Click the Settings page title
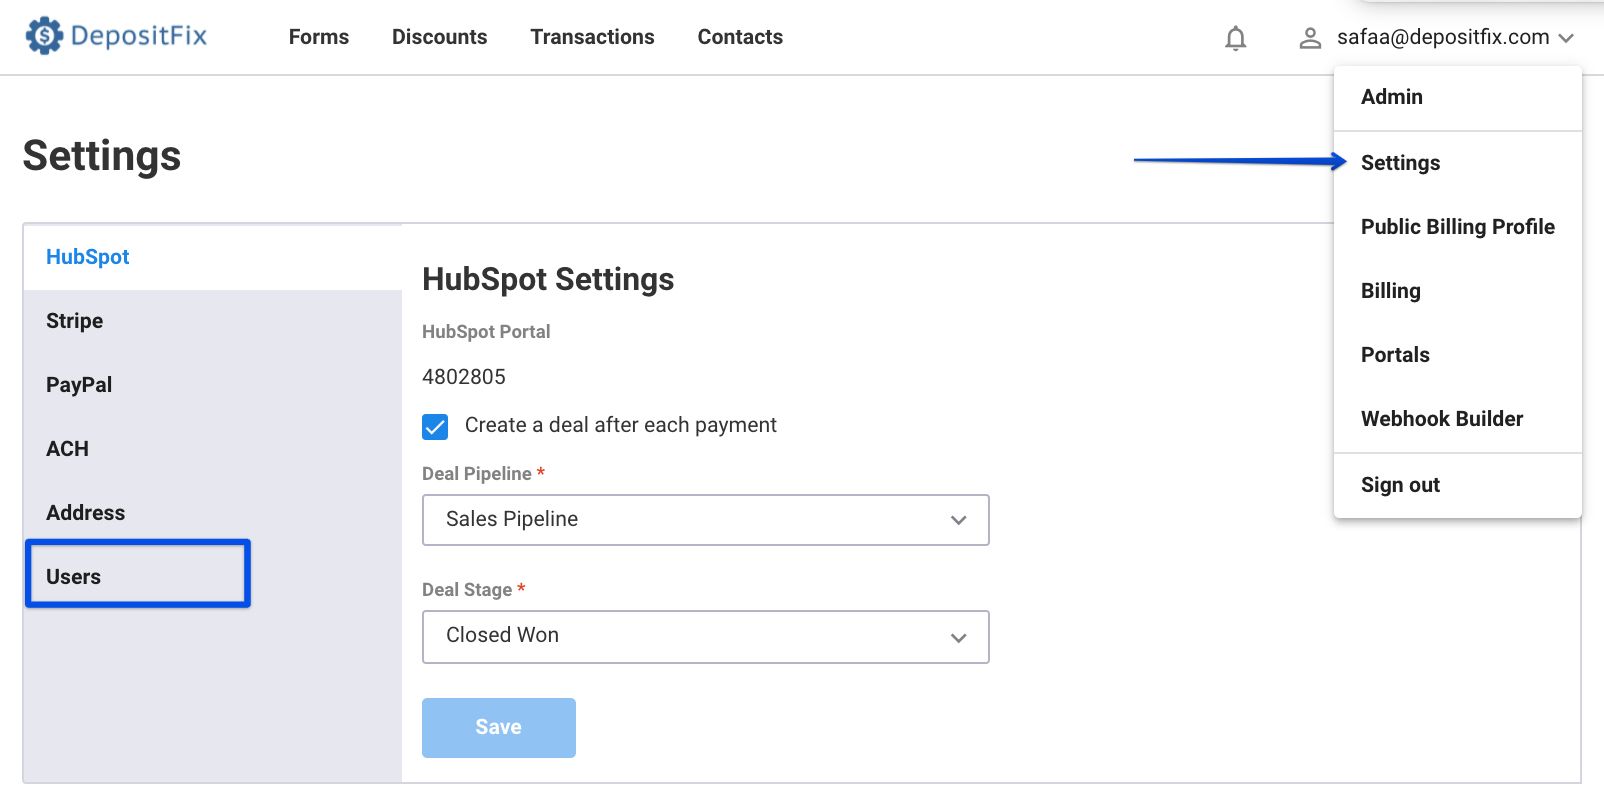The image size is (1604, 802). coord(102,156)
